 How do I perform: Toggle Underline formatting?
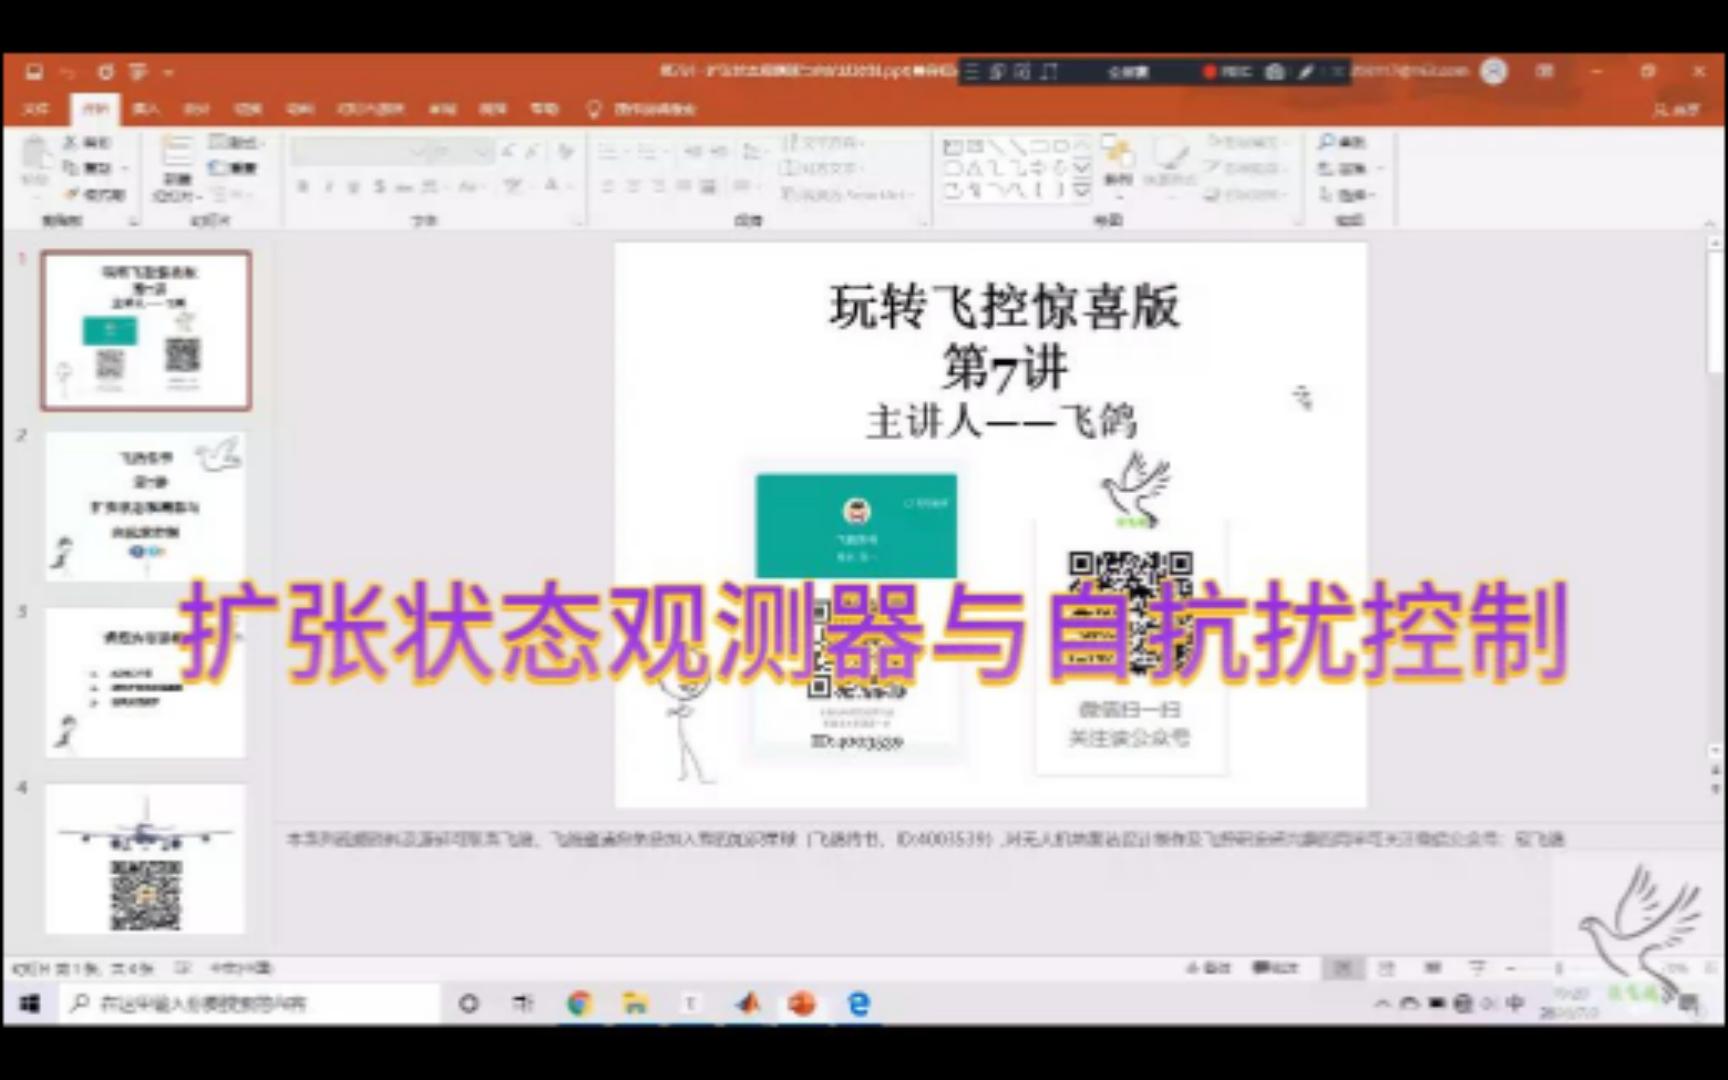(x=353, y=186)
